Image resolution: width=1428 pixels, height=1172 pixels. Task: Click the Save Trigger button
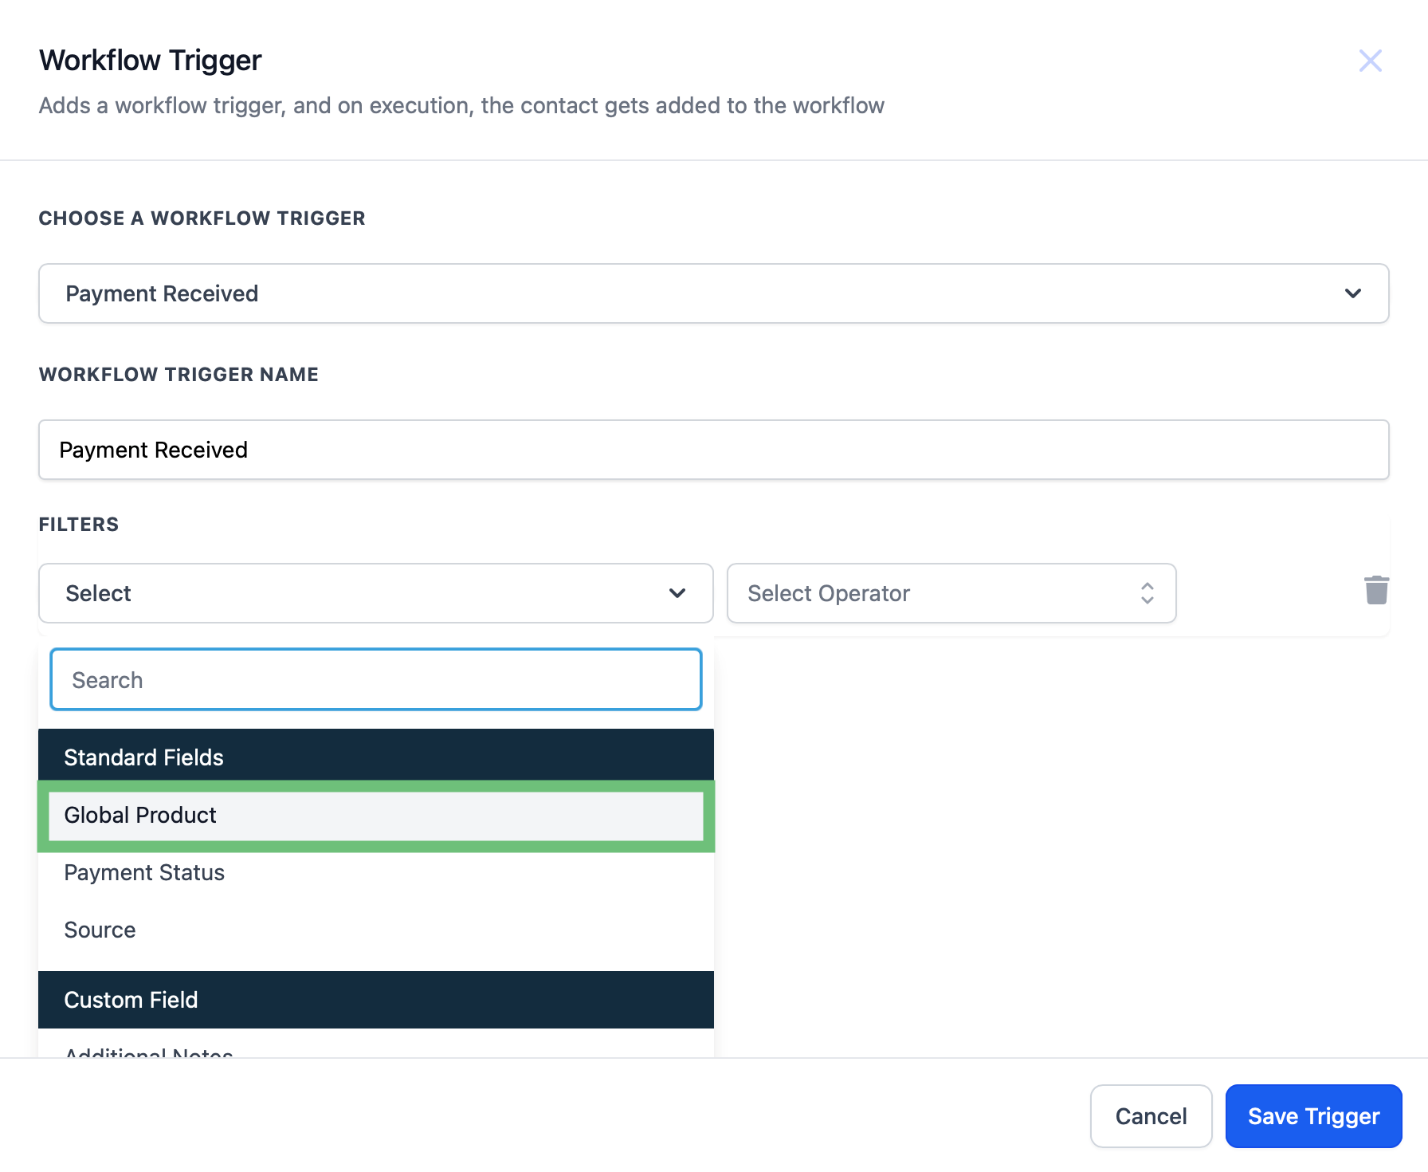tap(1313, 1116)
